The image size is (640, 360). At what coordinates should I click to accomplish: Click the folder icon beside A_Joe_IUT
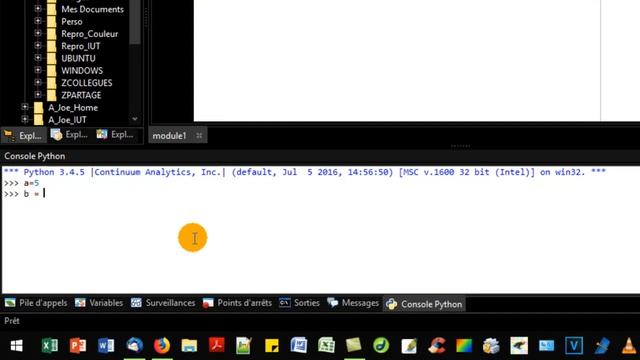38,120
